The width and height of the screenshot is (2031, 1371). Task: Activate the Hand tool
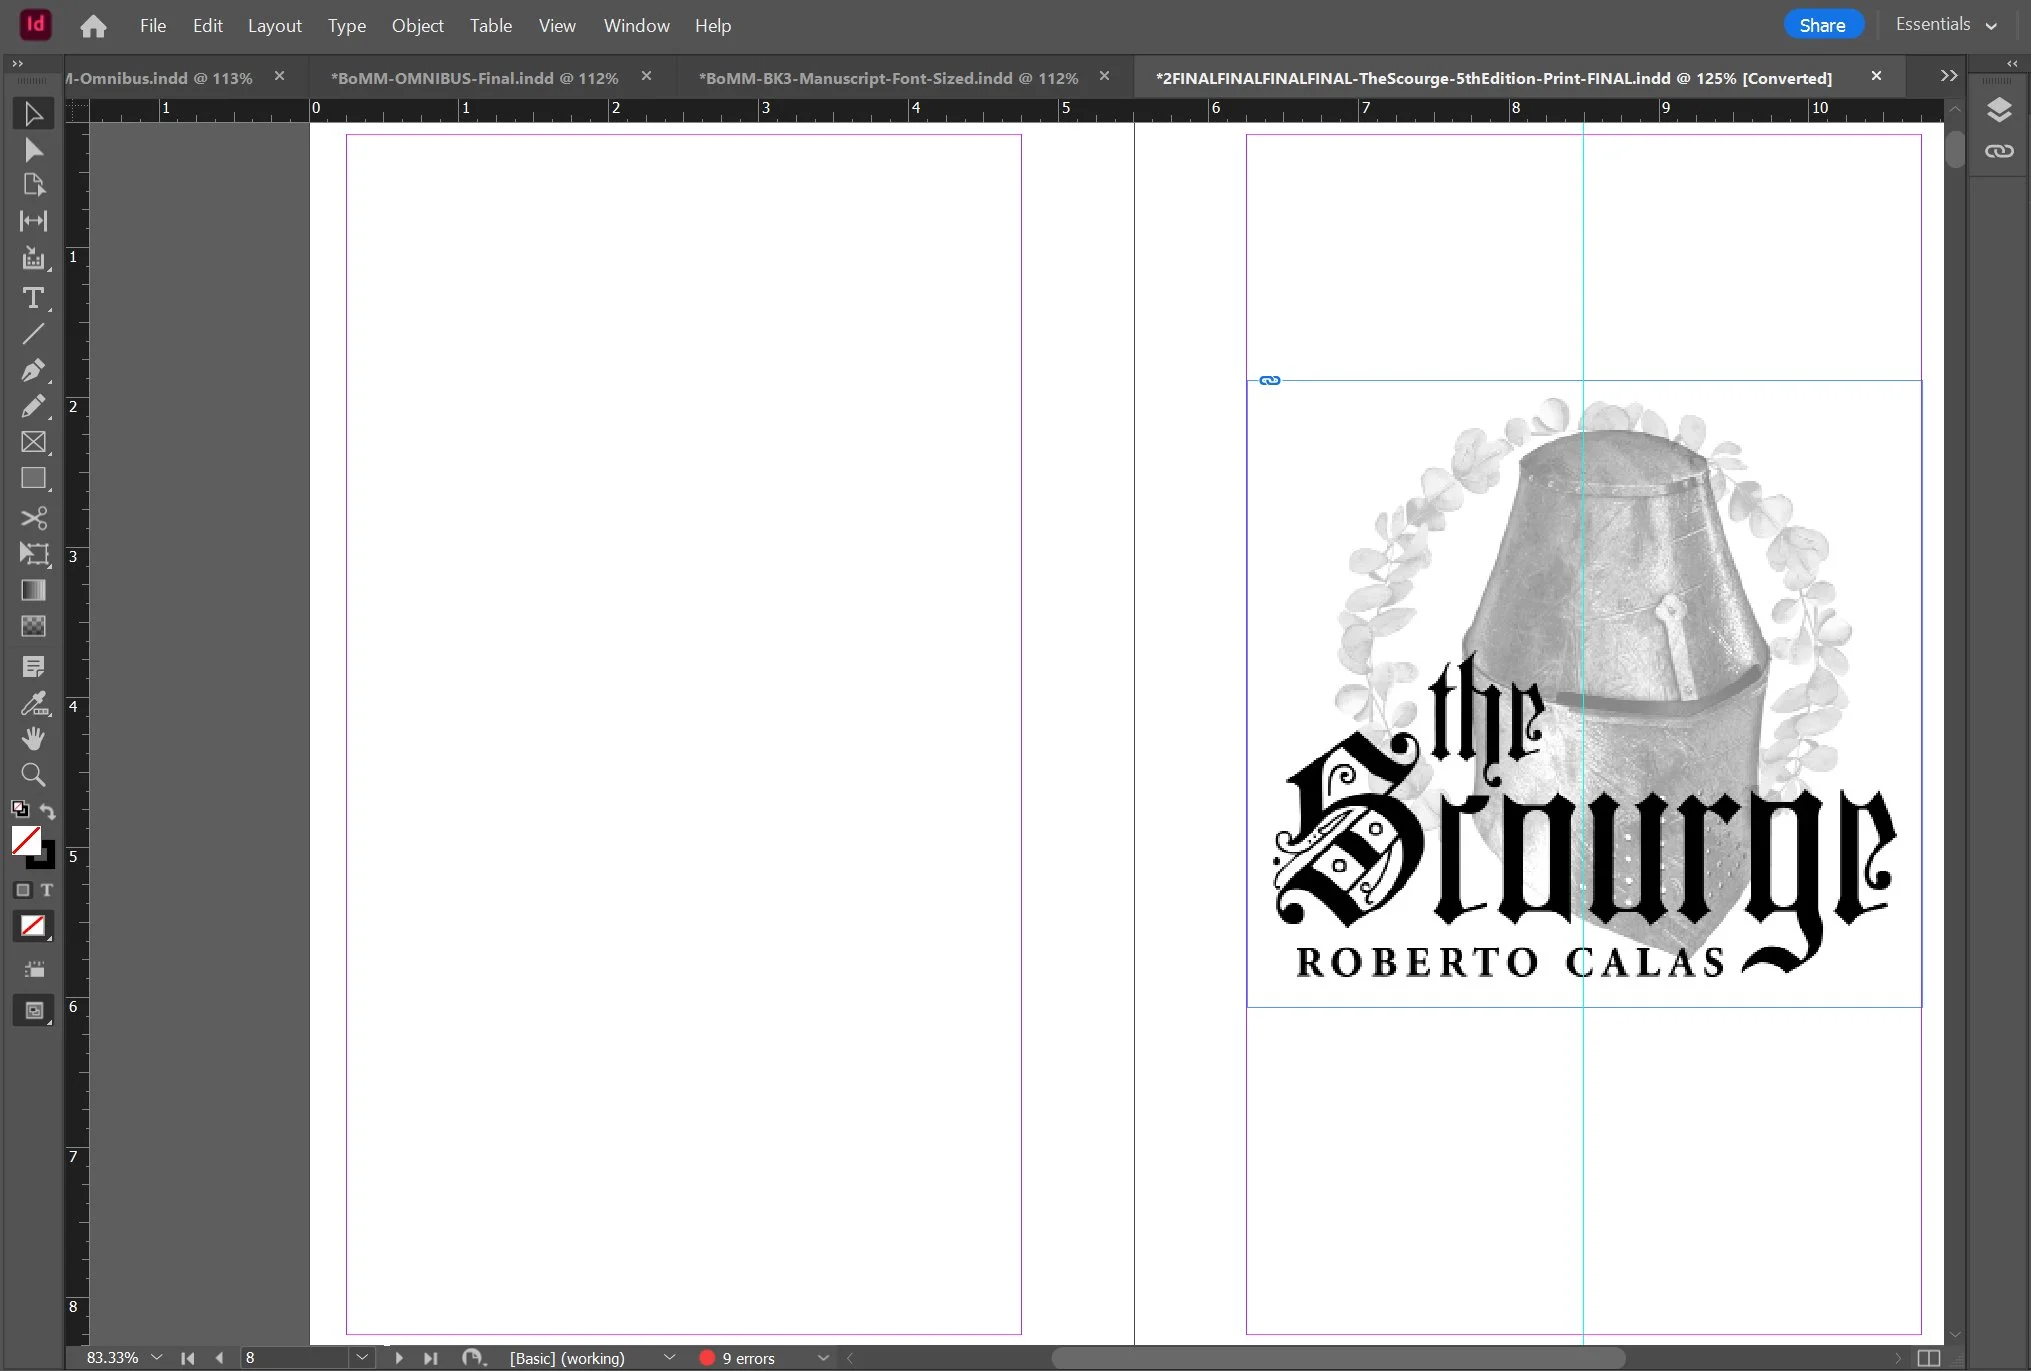33,739
